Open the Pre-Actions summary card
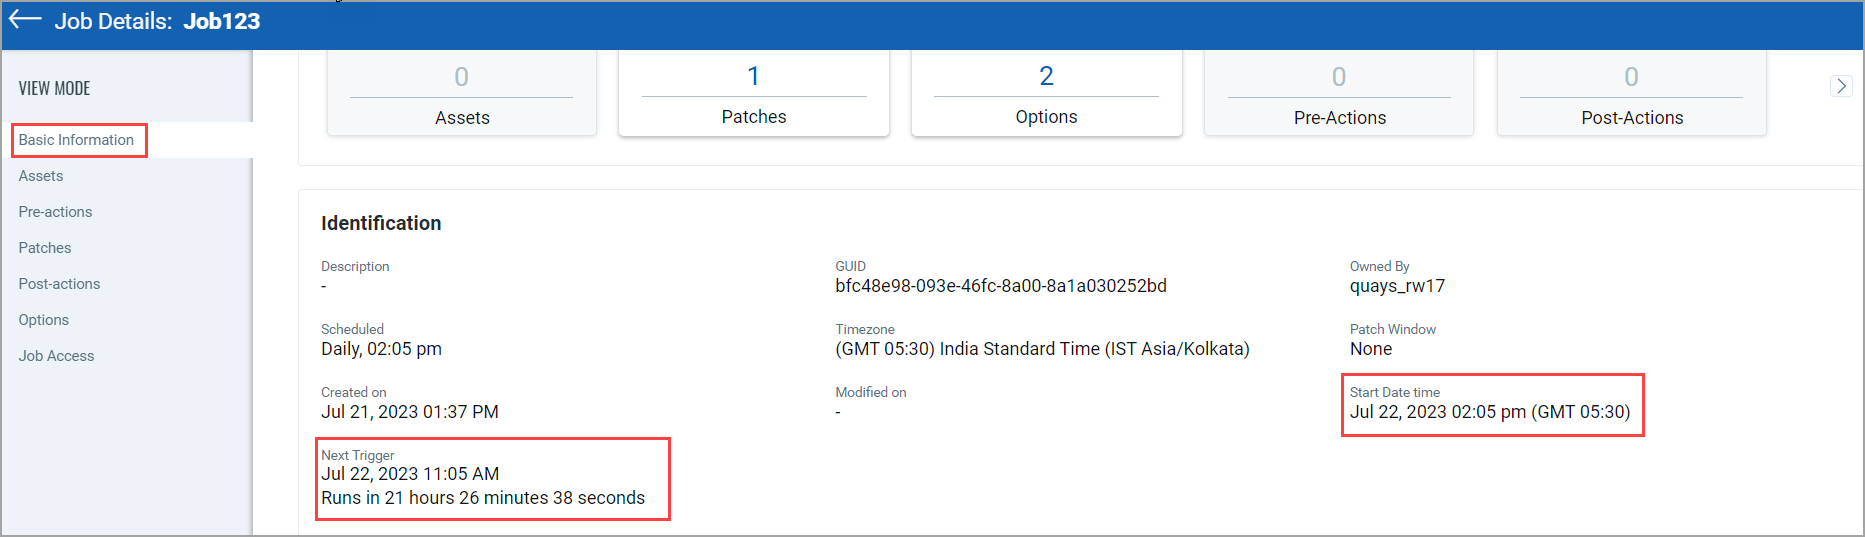The height and width of the screenshot is (537, 1865). 1339,93
